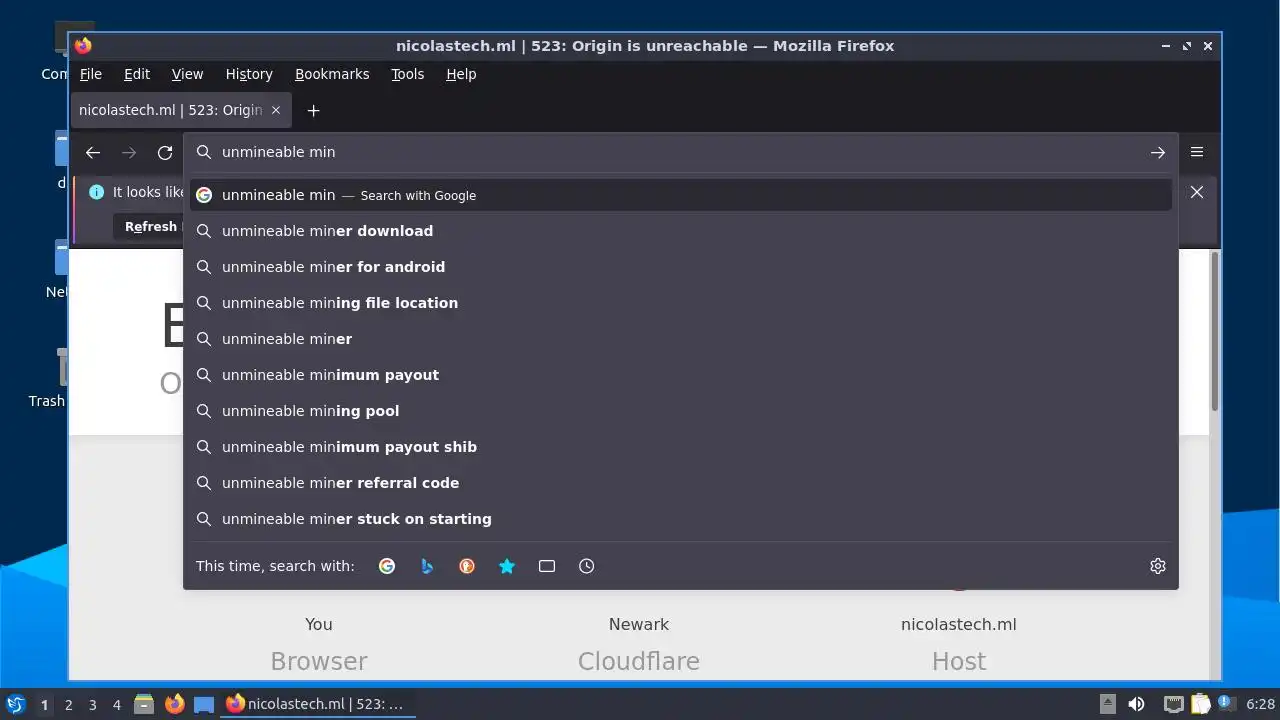Image resolution: width=1280 pixels, height=720 pixels.
Task: Pick suggestion 'unmineable miner referral code'
Action: click(680, 483)
